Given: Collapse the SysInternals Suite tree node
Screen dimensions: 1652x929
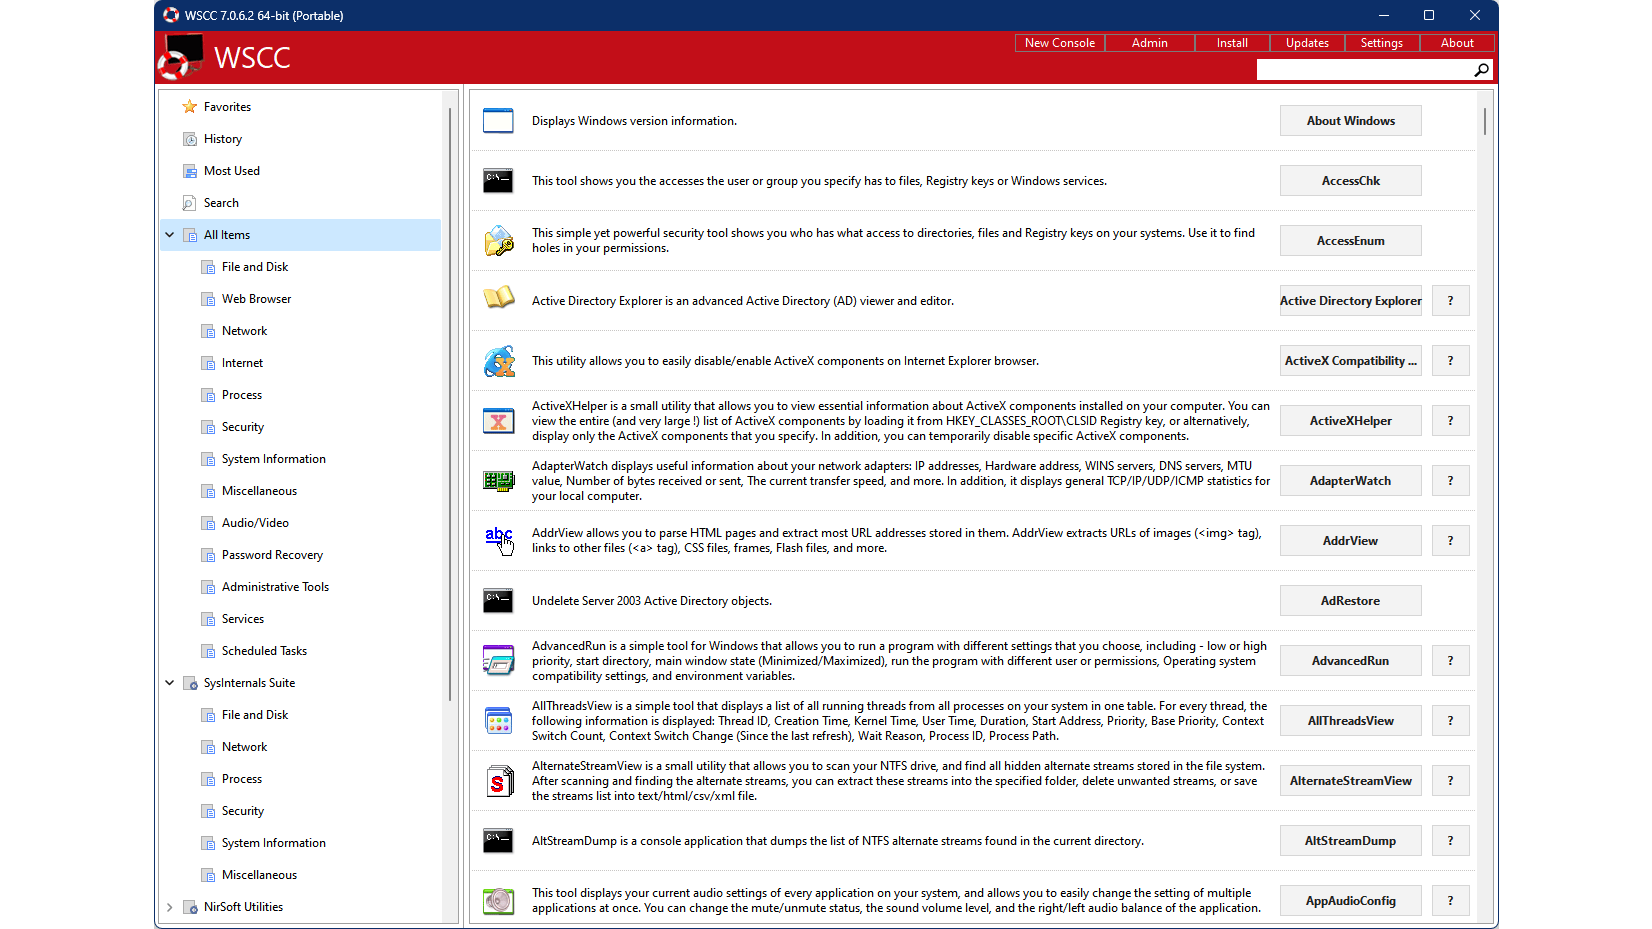Looking at the screenshot, I should click(170, 683).
